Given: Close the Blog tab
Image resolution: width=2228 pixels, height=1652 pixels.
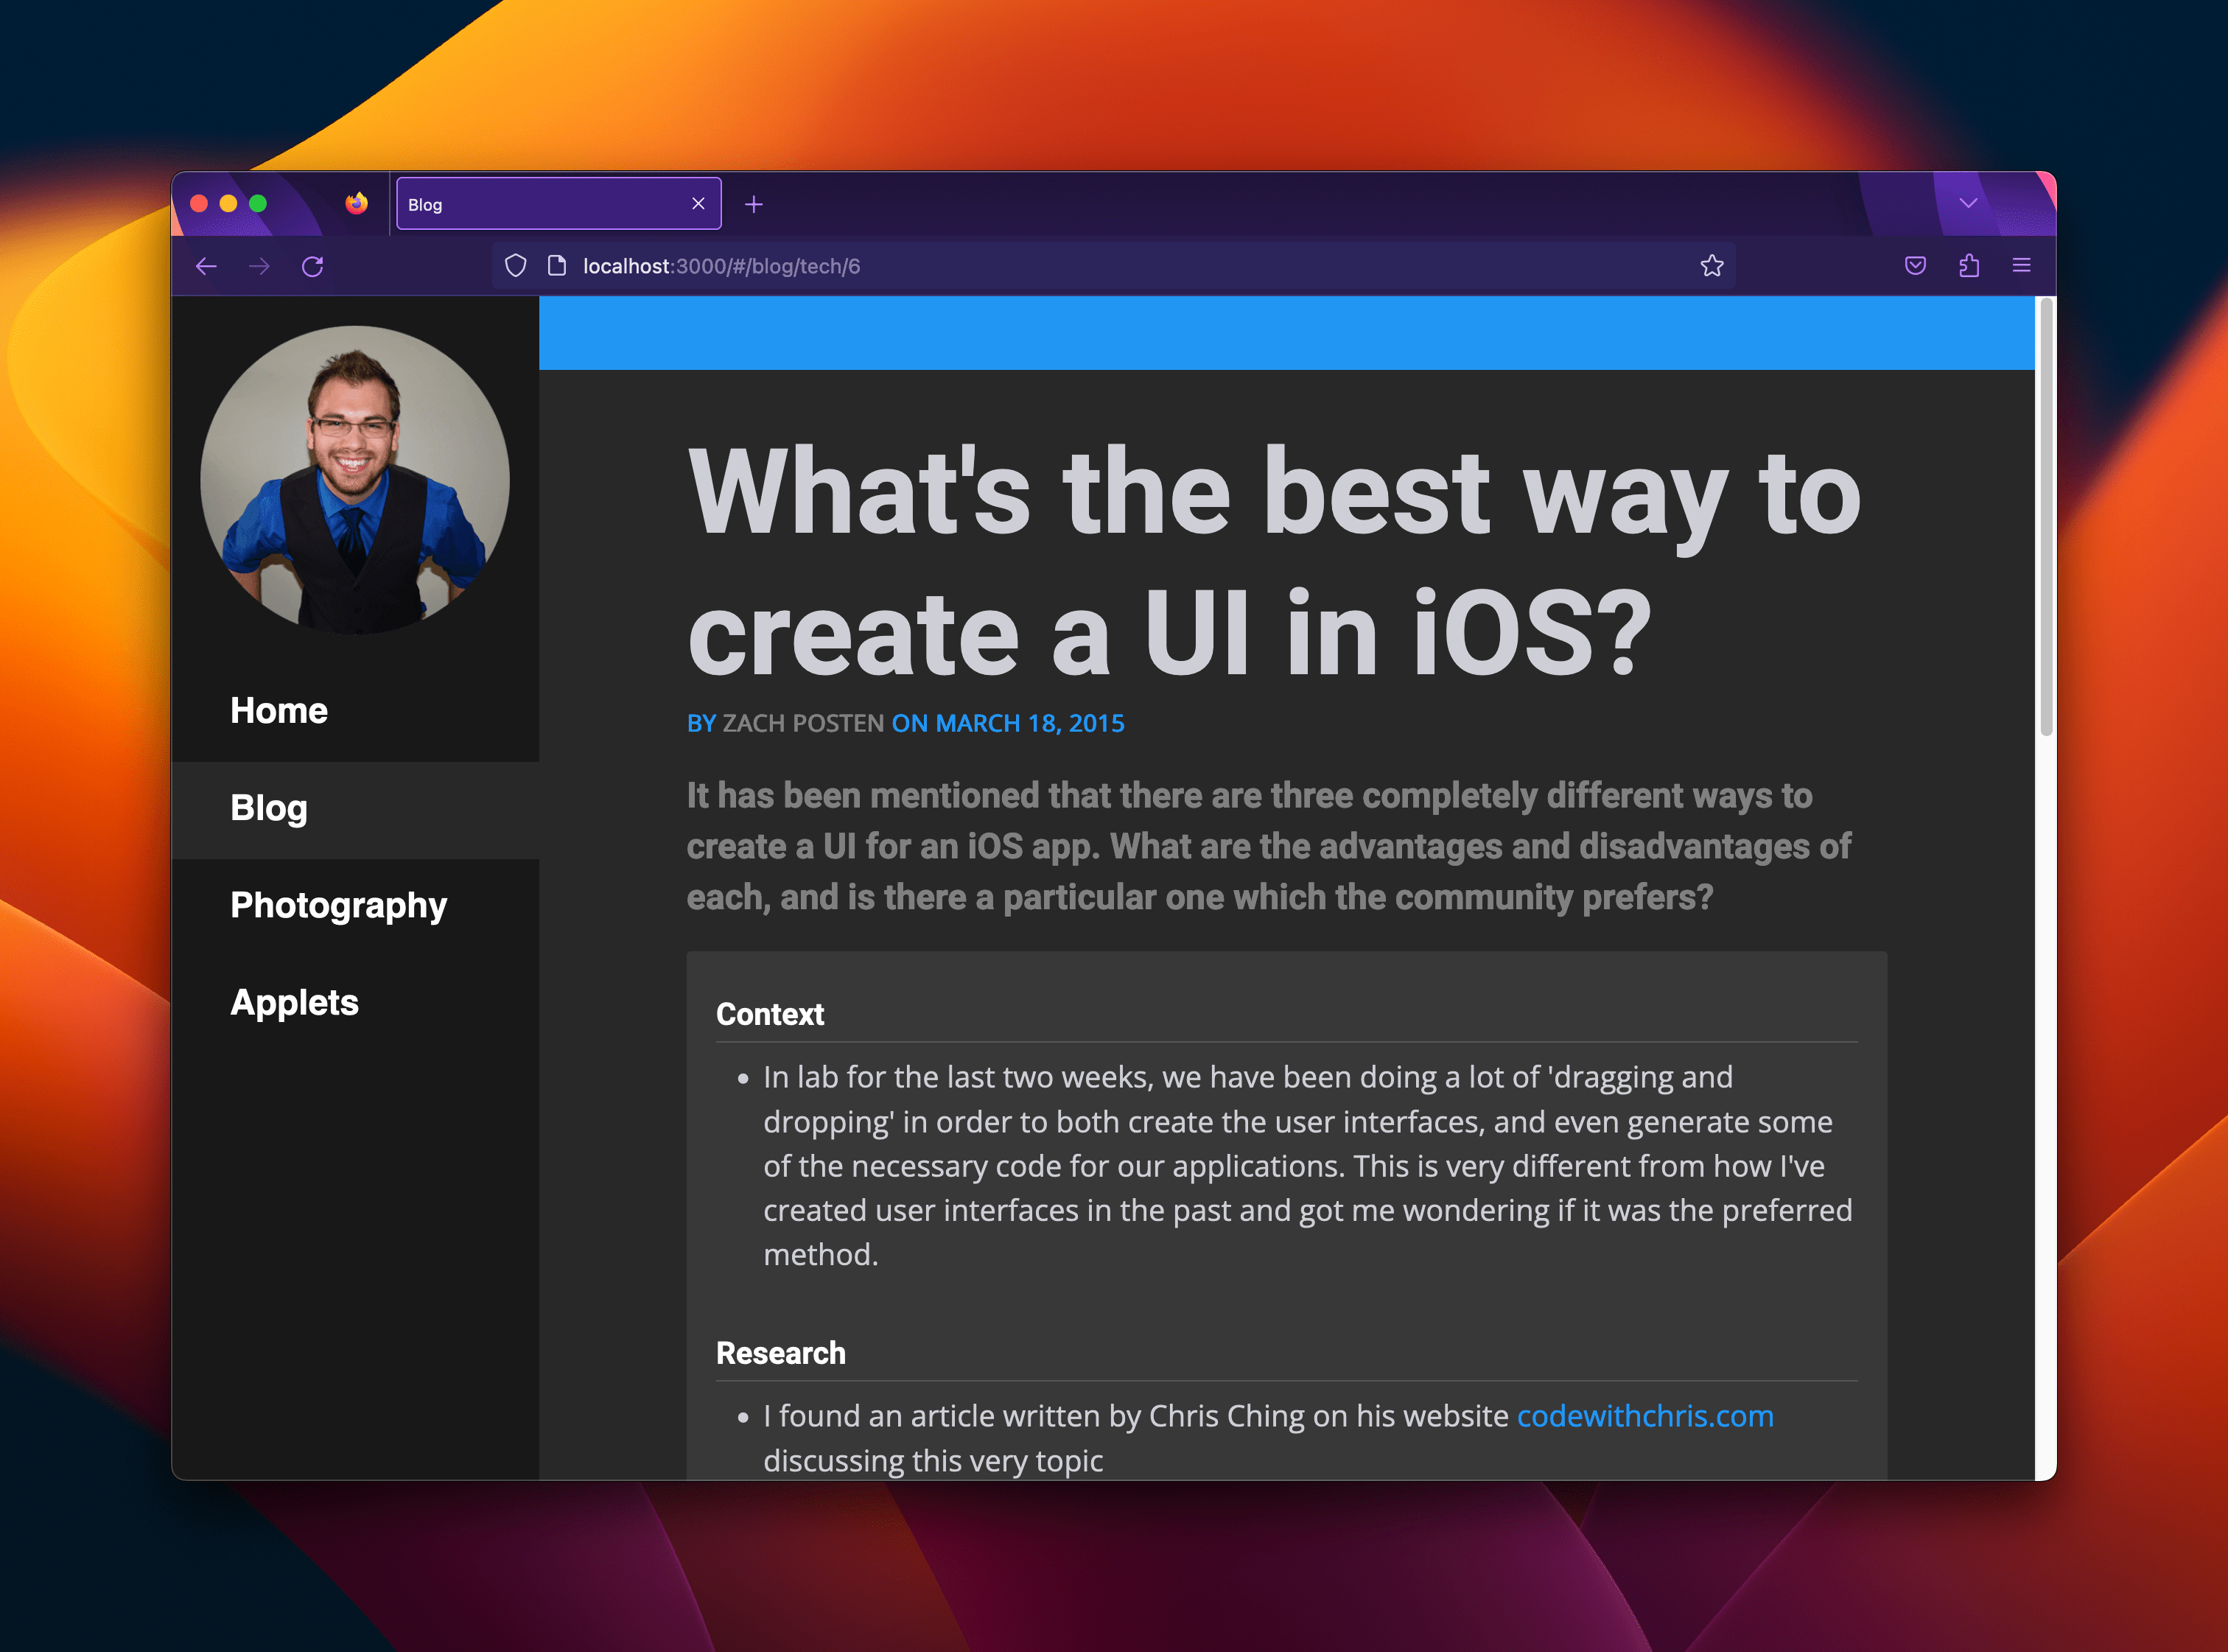Looking at the screenshot, I should point(698,204).
